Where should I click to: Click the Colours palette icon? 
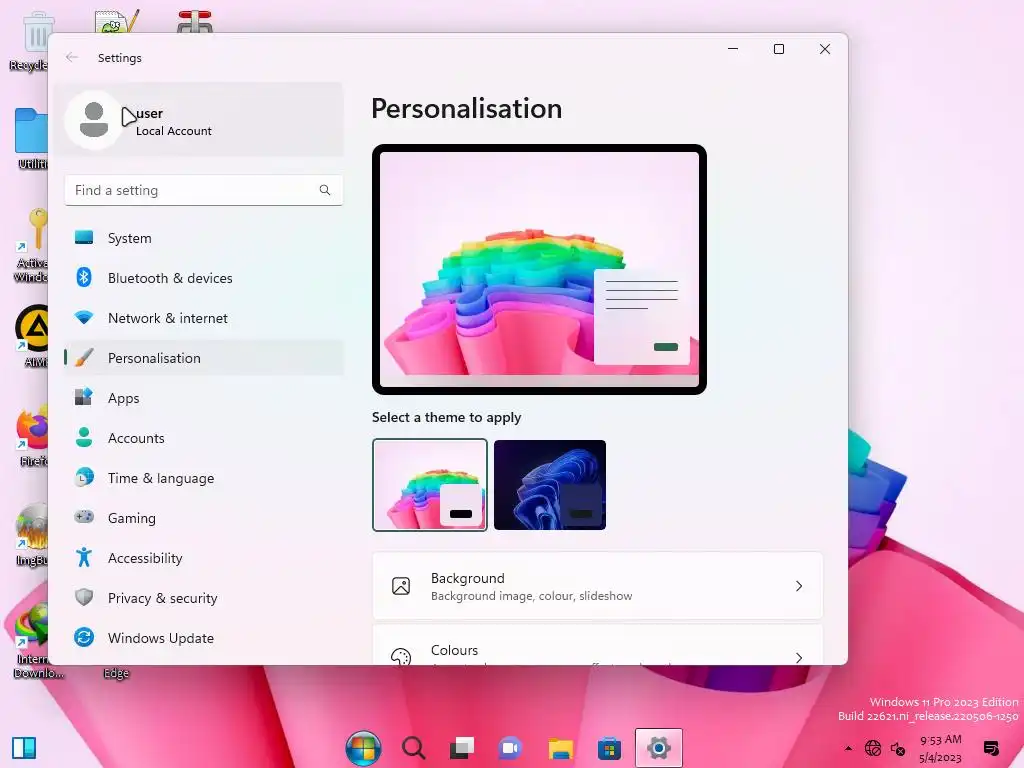[x=401, y=656]
